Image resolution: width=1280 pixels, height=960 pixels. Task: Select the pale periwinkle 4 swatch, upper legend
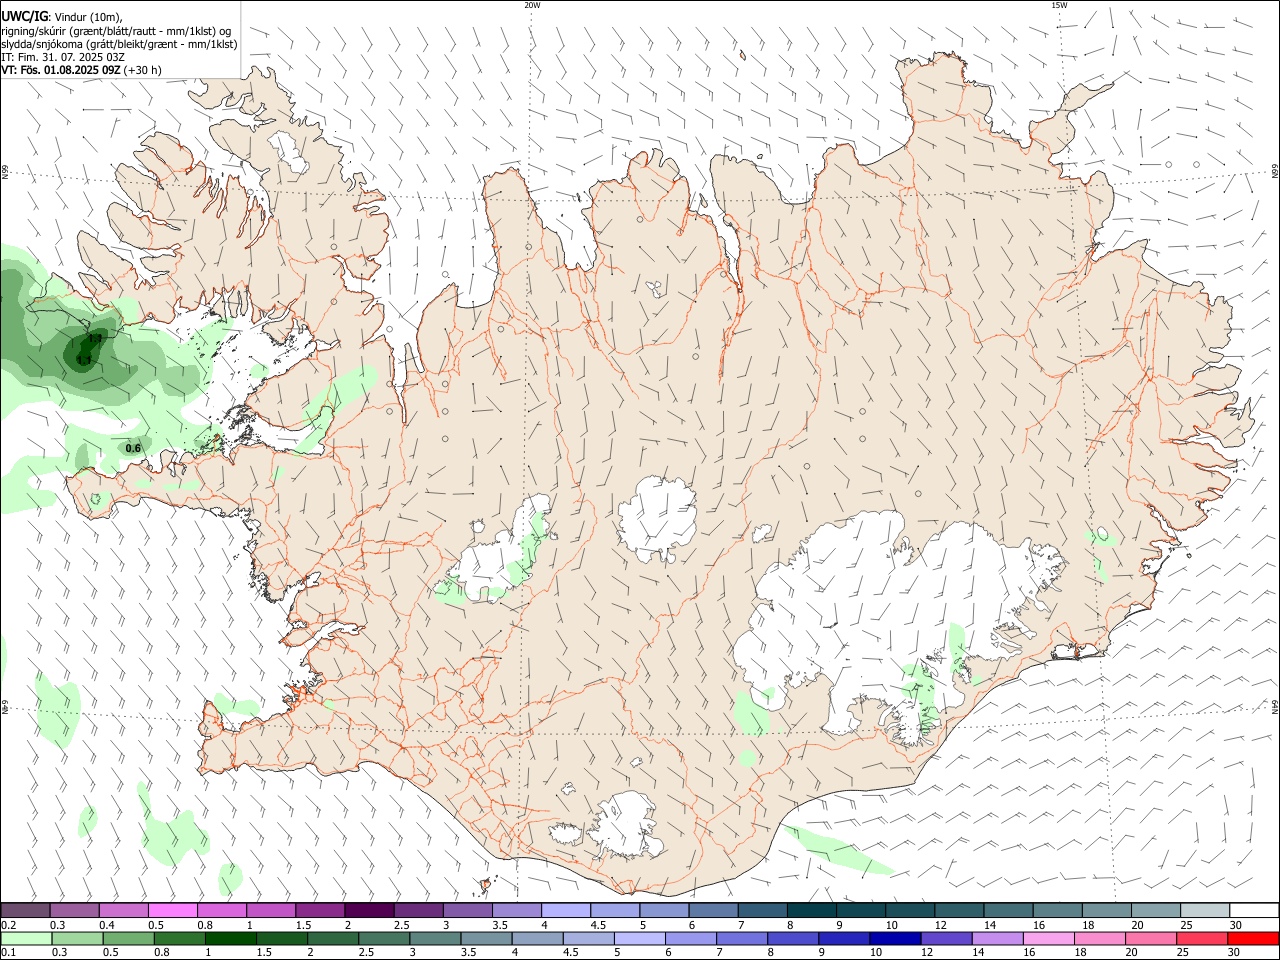(566, 911)
